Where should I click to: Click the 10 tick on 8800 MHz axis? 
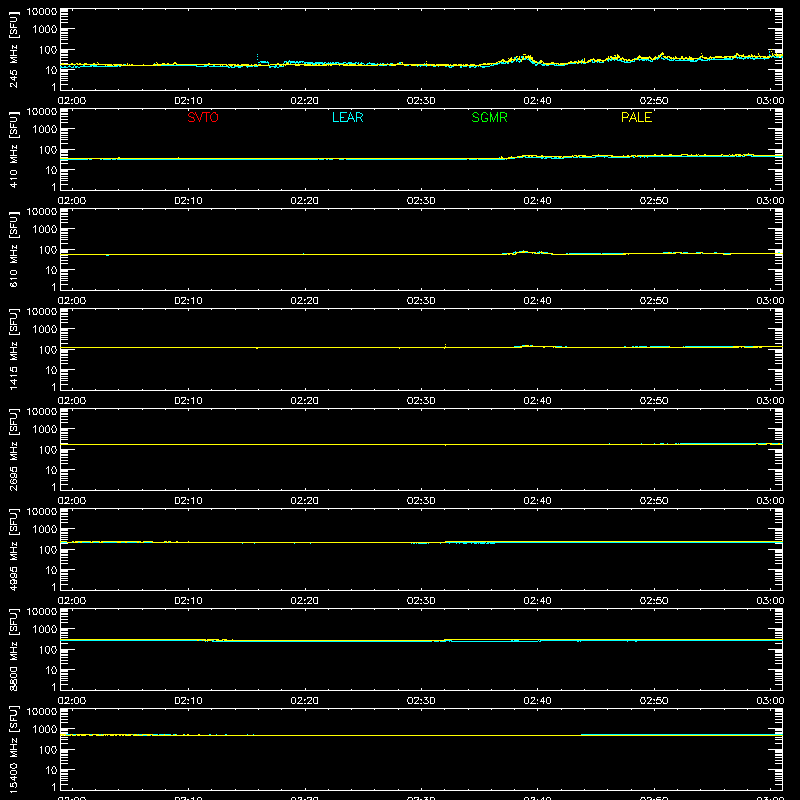pyautogui.click(x=51, y=670)
